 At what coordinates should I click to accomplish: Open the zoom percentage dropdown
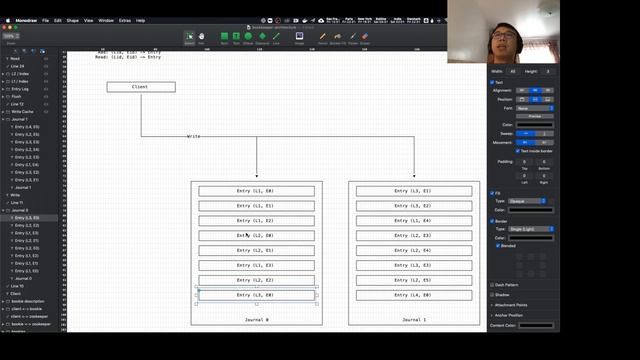click(x=11, y=36)
